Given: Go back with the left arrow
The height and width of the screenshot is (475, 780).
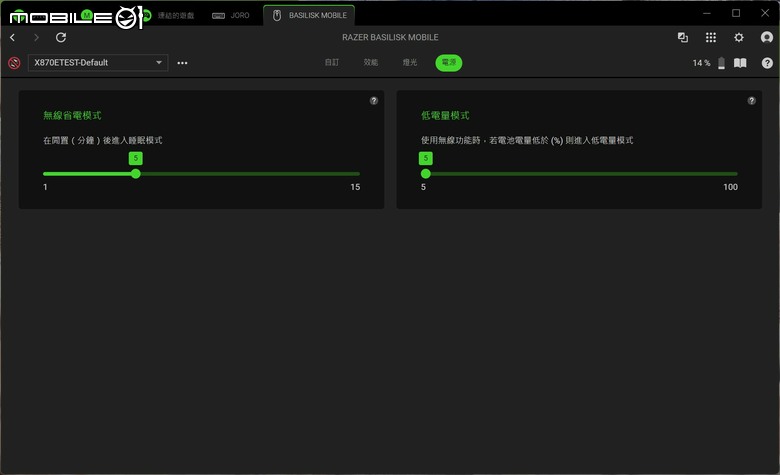Looking at the screenshot, I should pos(13,37).
